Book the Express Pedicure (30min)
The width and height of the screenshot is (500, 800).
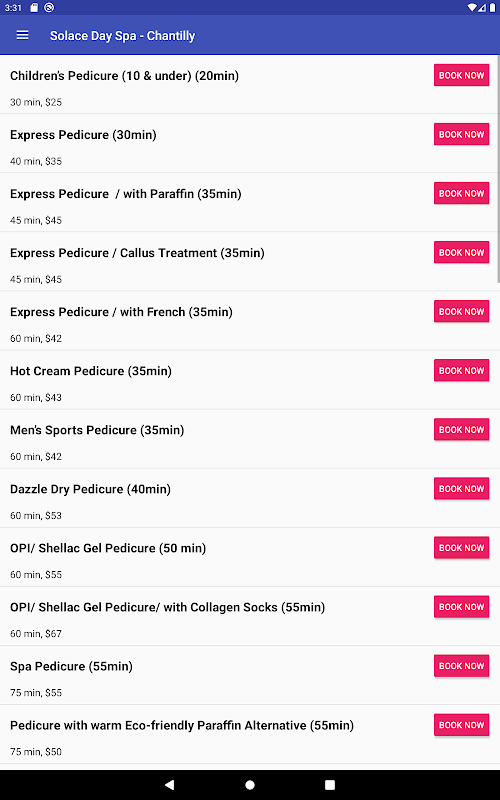(461, 134)
